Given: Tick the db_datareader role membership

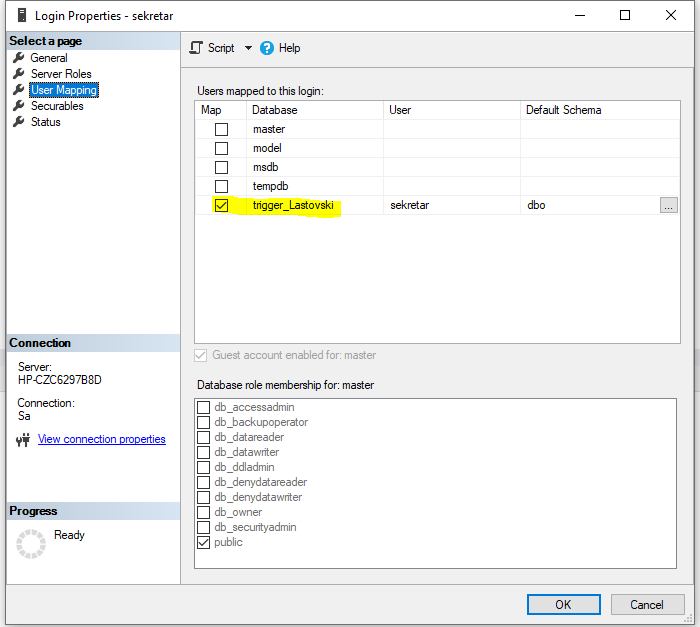Looking at the screenshot, I should (x=204, y=437).
